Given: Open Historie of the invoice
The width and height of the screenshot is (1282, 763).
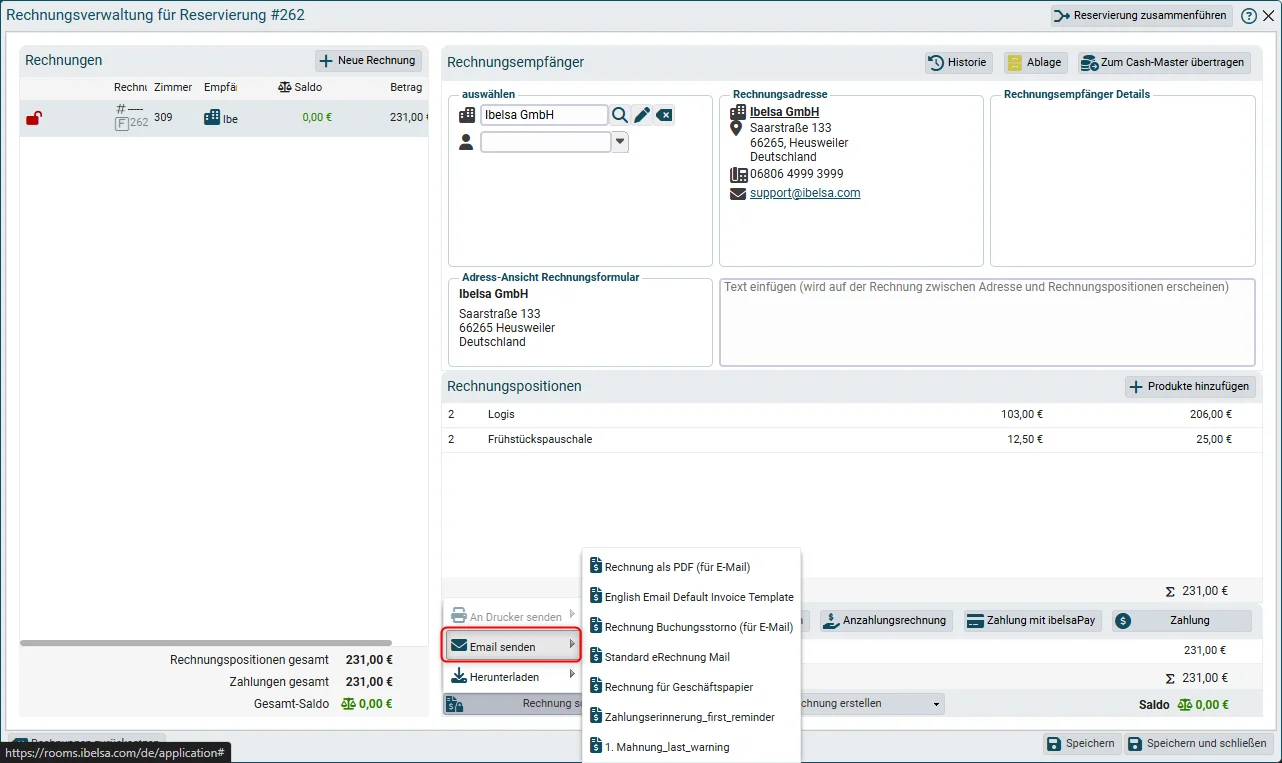Looking at the screenshot, I should [x=958, y=62].
